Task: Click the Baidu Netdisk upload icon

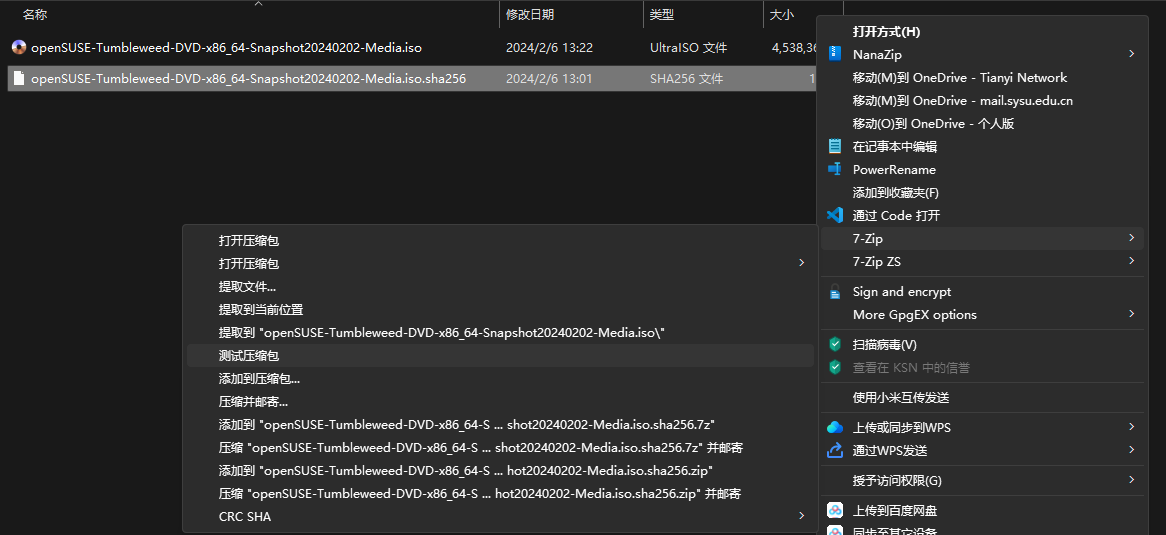Action: [x=835, y=510]
